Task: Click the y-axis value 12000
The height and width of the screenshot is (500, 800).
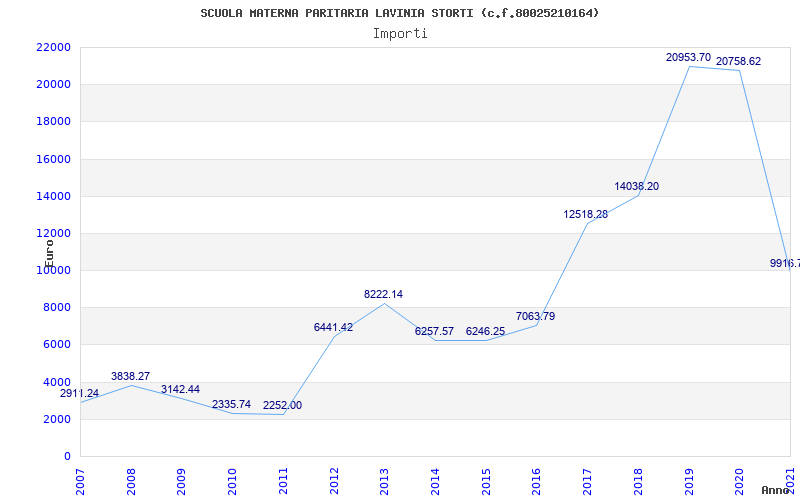Action: click(53, 233)
